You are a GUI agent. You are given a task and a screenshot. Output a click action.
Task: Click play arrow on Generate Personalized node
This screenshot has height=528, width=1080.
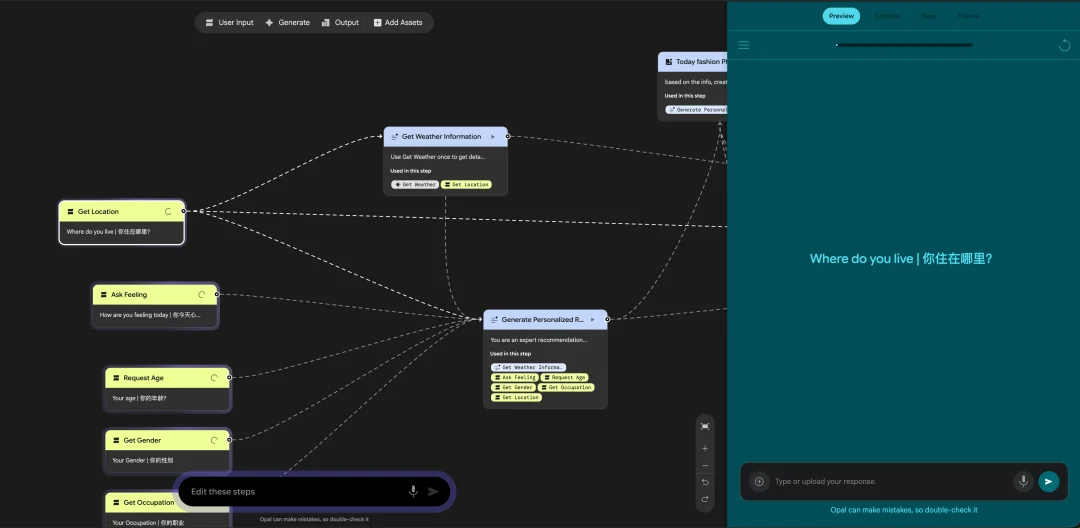(593, 320)
